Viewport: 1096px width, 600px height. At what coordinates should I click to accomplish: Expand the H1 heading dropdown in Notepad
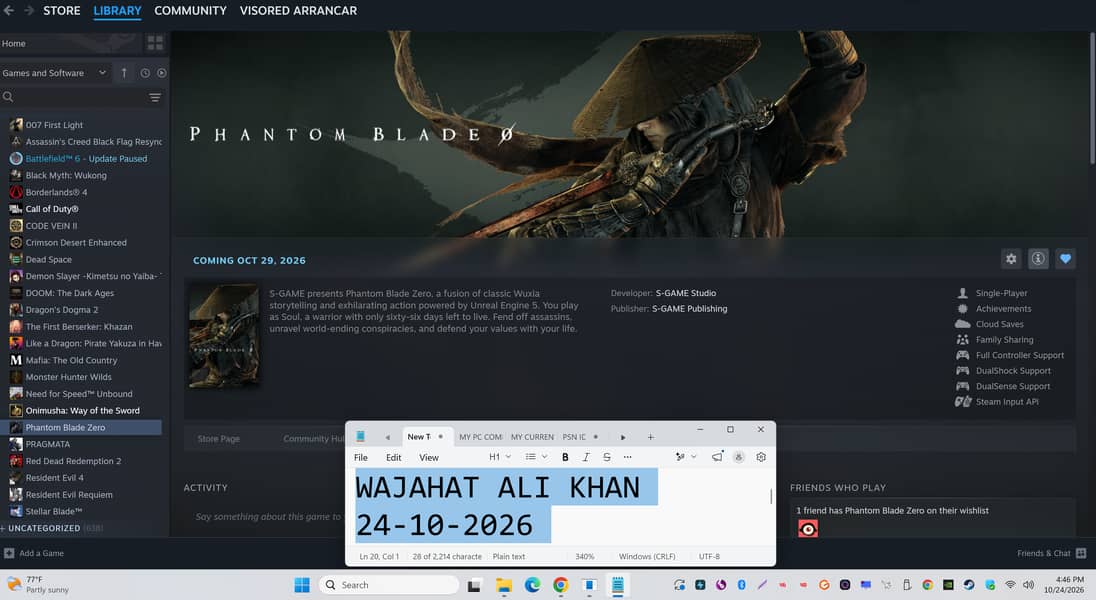(500, 457)
